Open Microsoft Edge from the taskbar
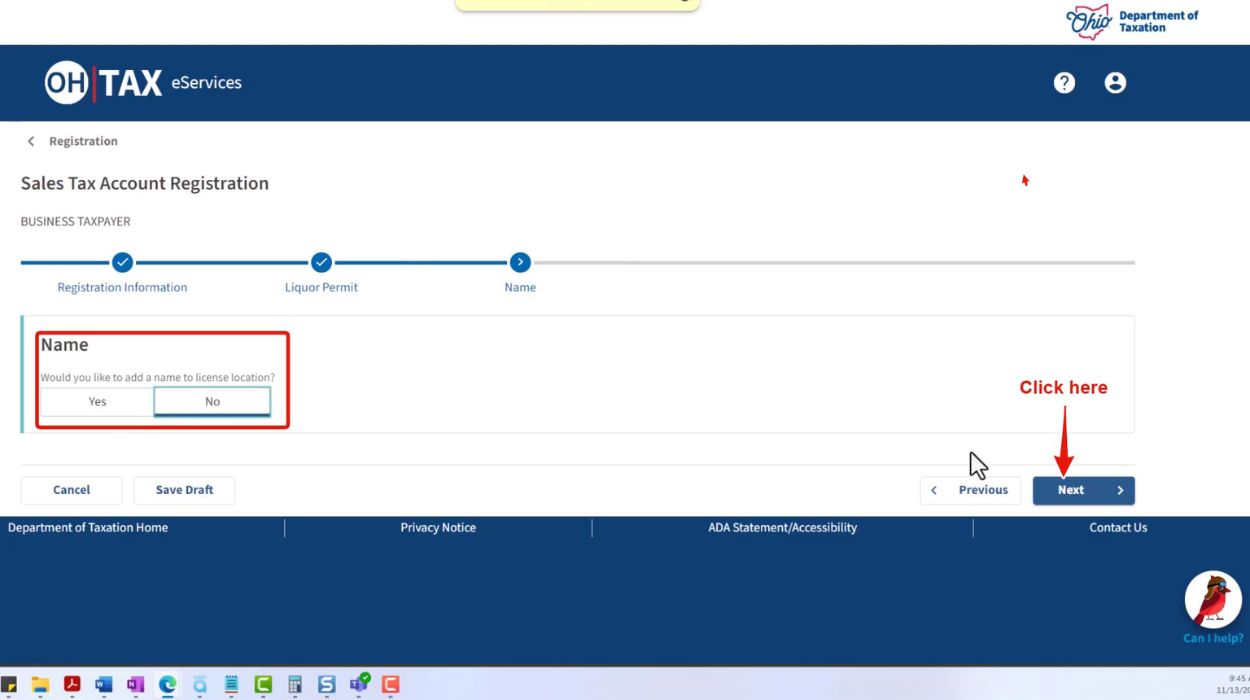1250x700 pixels. click(x=167, y=685)
